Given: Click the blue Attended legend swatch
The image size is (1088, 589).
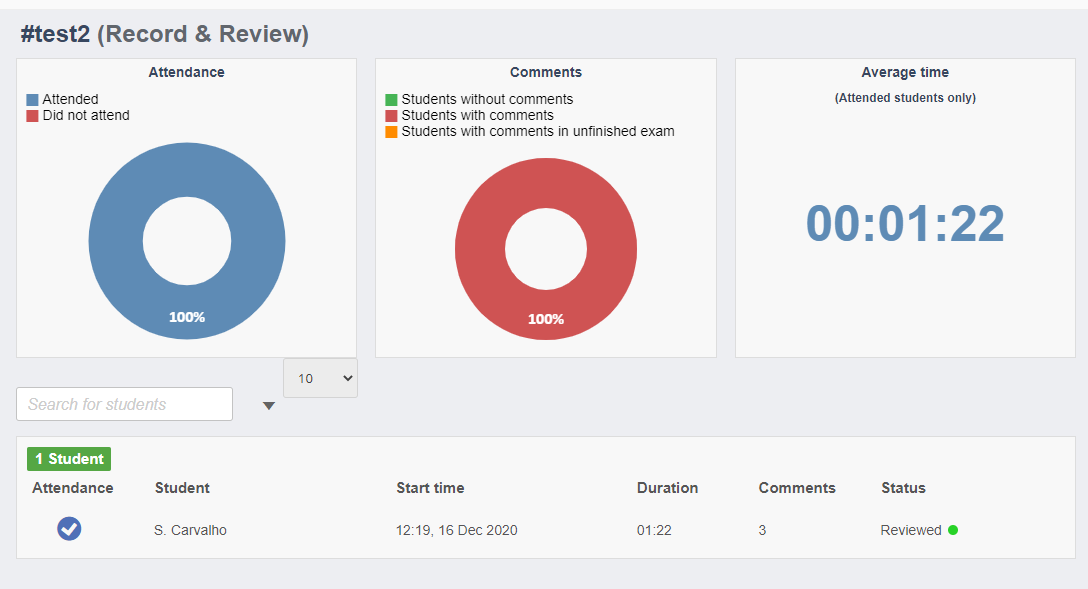Looking at the screenshot, I should pyautogui.click(x=33, y=100).
